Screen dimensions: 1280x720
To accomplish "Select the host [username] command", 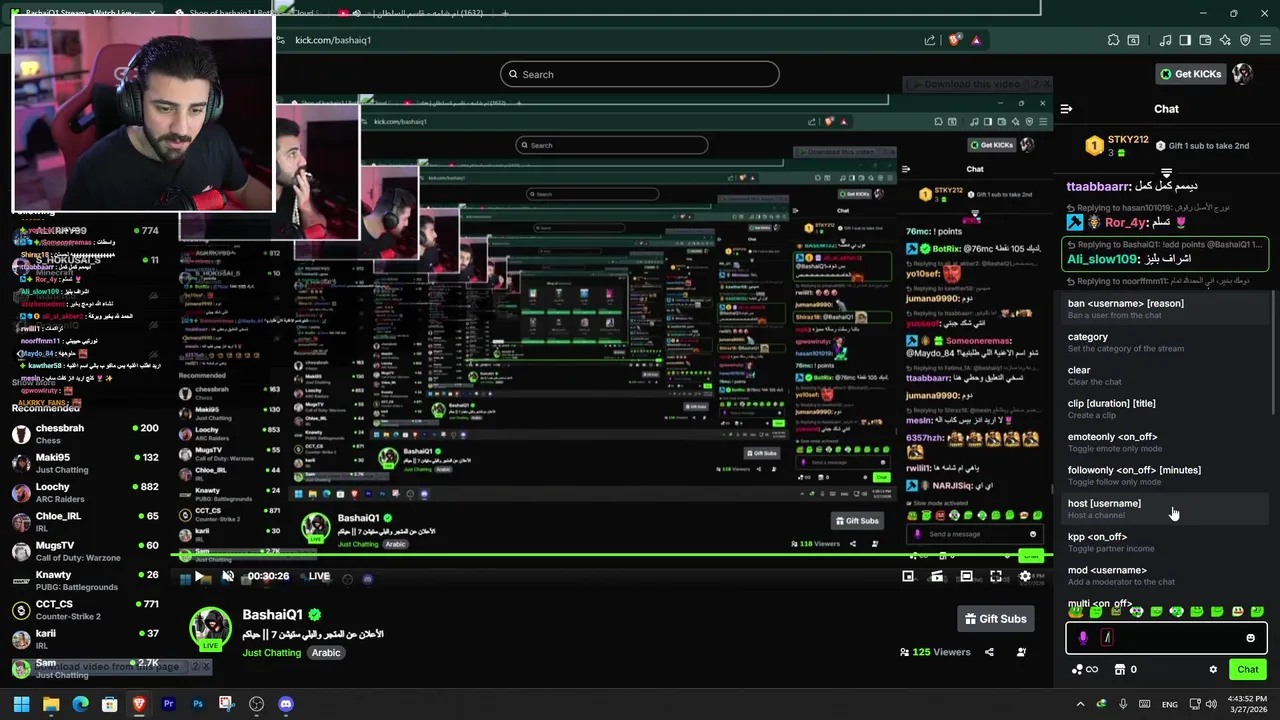I will [1164, 509].
